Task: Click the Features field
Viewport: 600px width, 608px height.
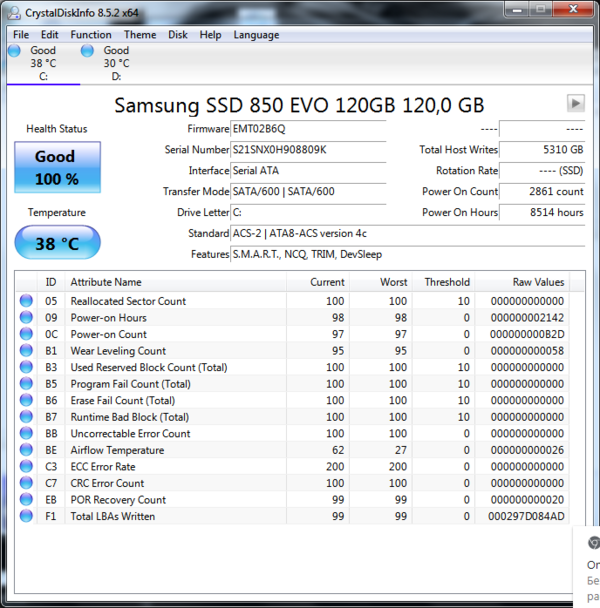Action: click(408, 254)
